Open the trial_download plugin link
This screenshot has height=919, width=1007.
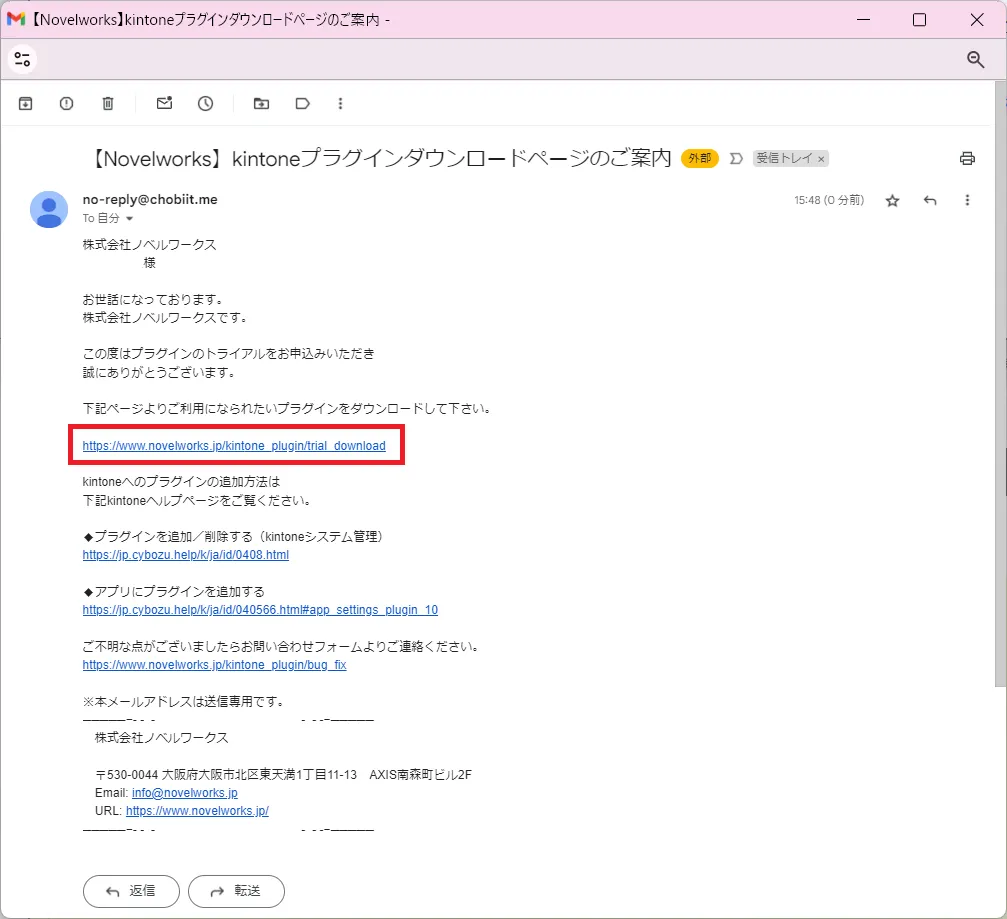pos(234,446)
